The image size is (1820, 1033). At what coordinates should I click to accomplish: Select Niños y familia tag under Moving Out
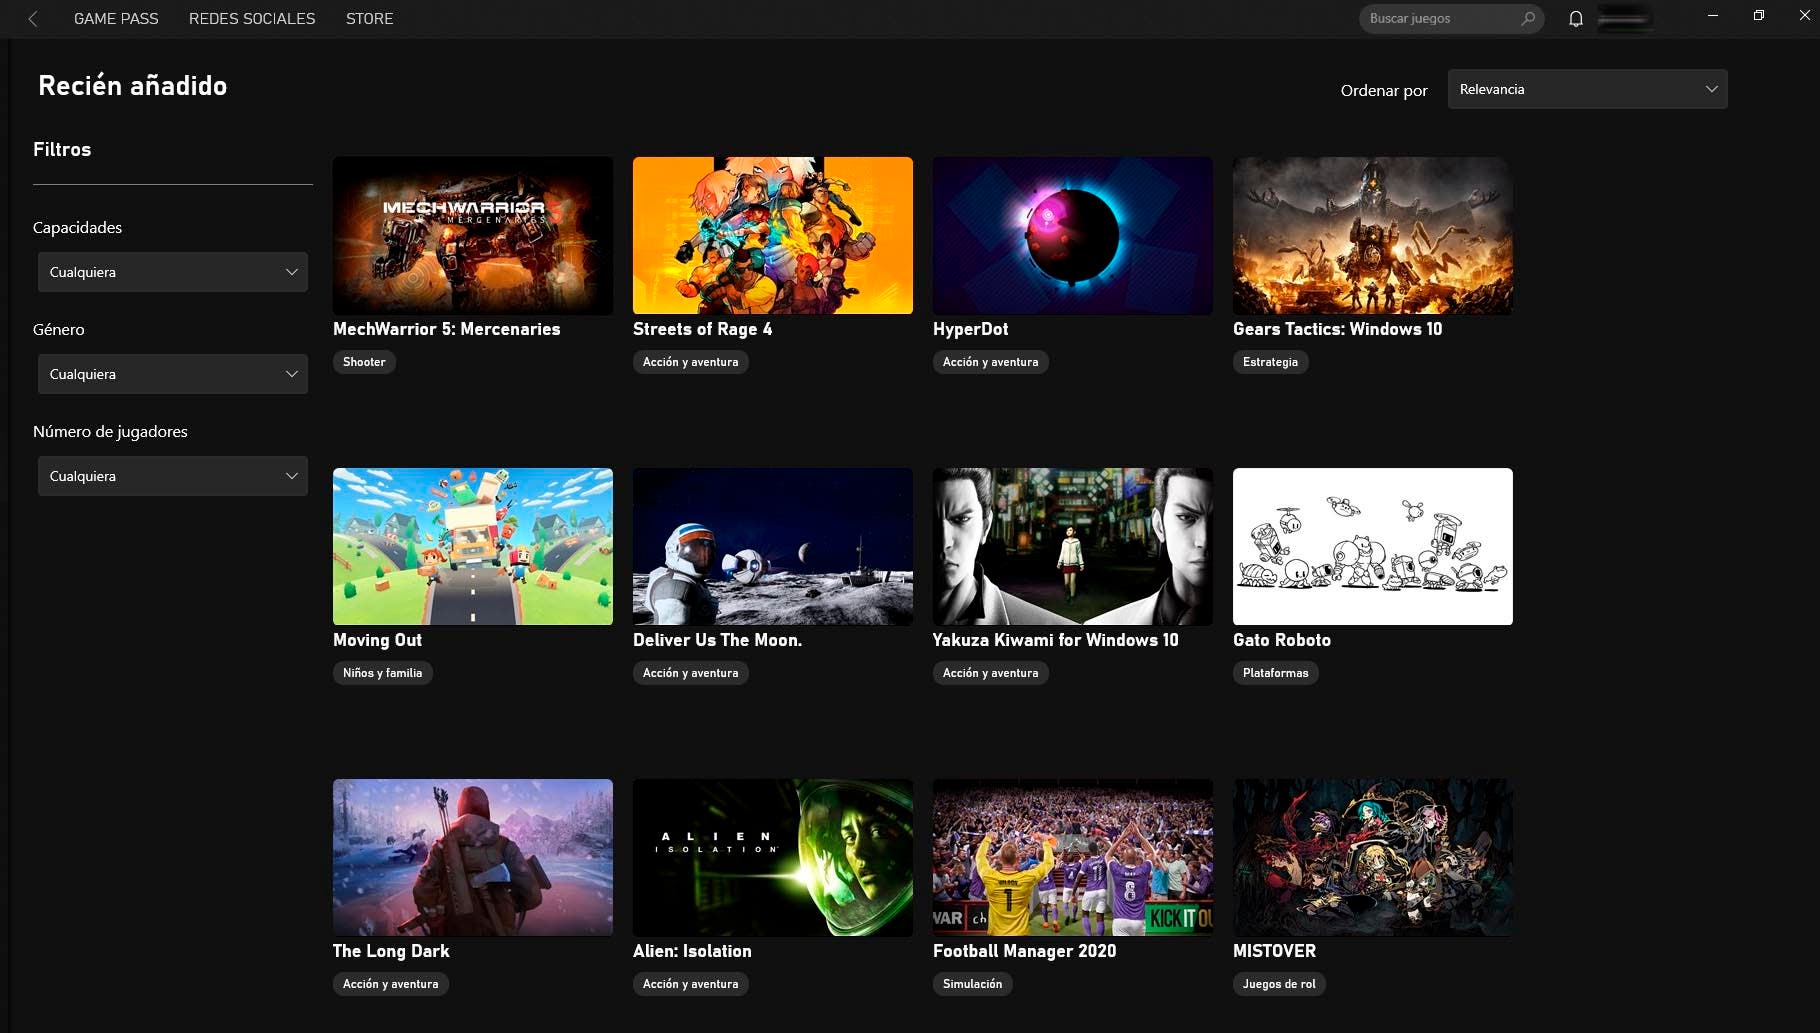click(383, 673)
